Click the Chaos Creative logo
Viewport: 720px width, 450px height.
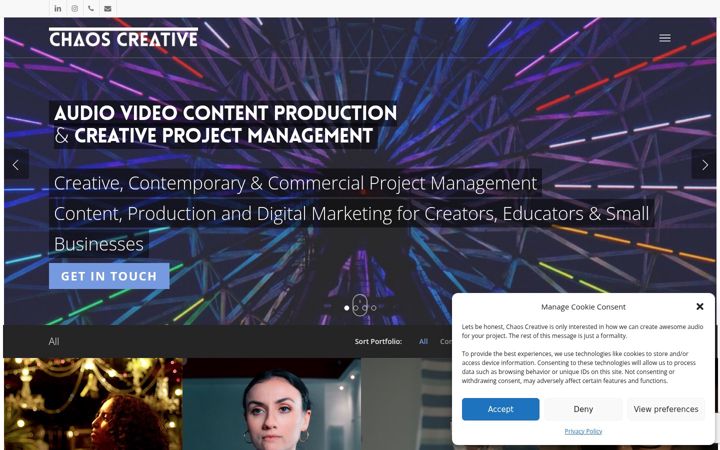tap(123, 37)
